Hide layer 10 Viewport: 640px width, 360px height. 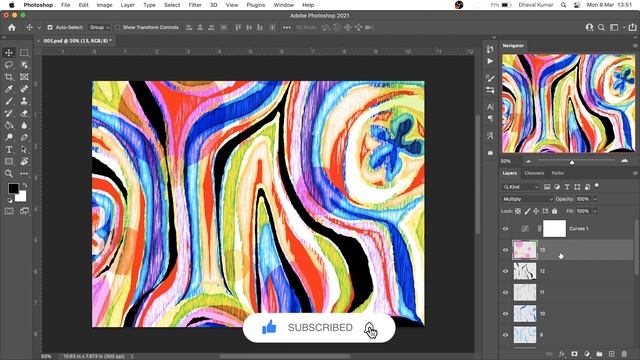pos(505,313)
